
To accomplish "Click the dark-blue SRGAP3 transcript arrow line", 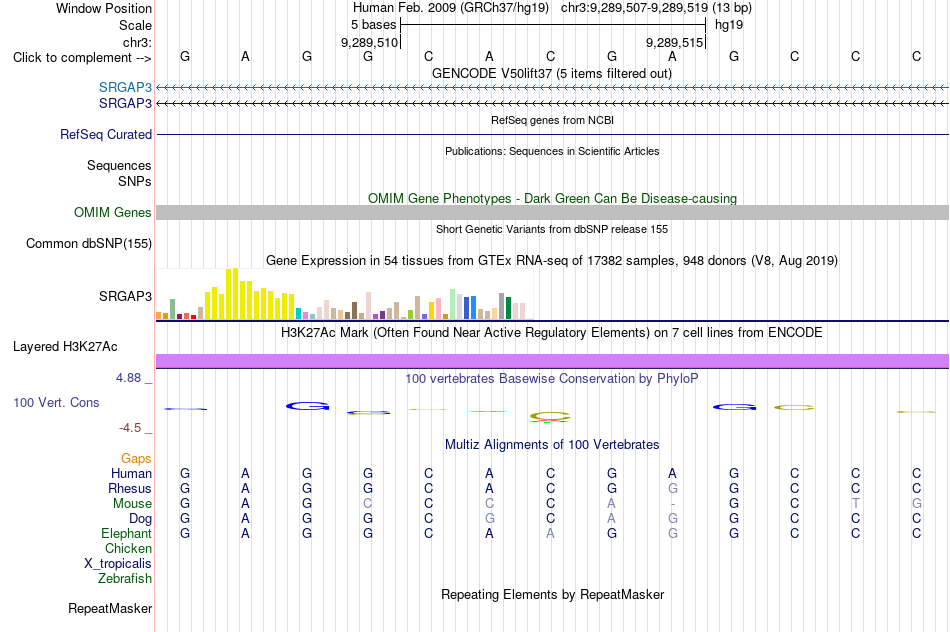I will point(553,104).
